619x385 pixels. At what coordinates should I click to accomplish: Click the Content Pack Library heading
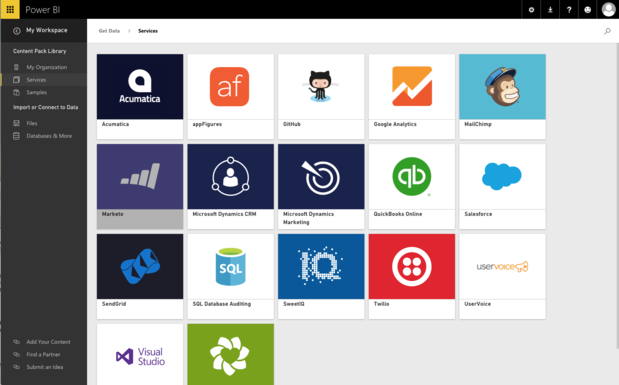coord(39,51)
